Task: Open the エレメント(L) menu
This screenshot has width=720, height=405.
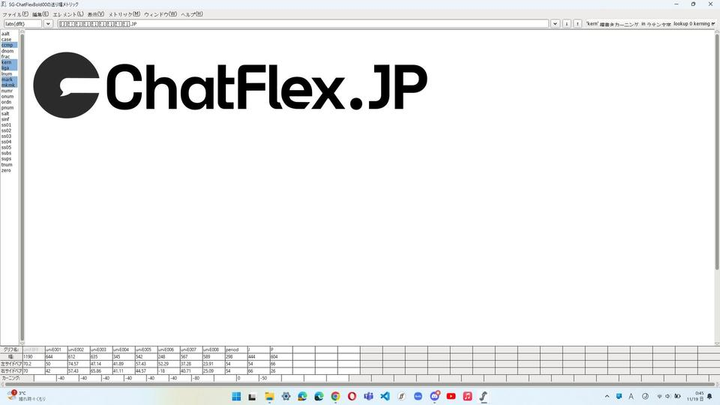Action: [x=68, y=14]
